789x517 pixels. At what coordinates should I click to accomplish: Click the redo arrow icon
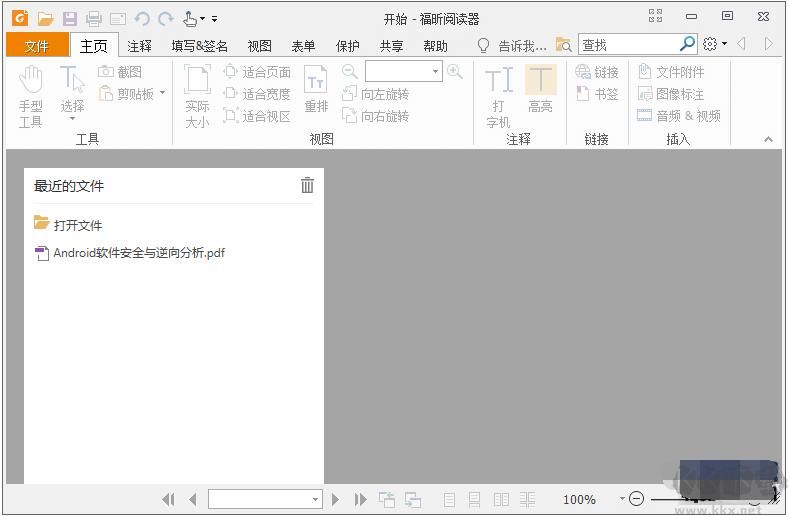pyautogui.click(x=166, y=19)
